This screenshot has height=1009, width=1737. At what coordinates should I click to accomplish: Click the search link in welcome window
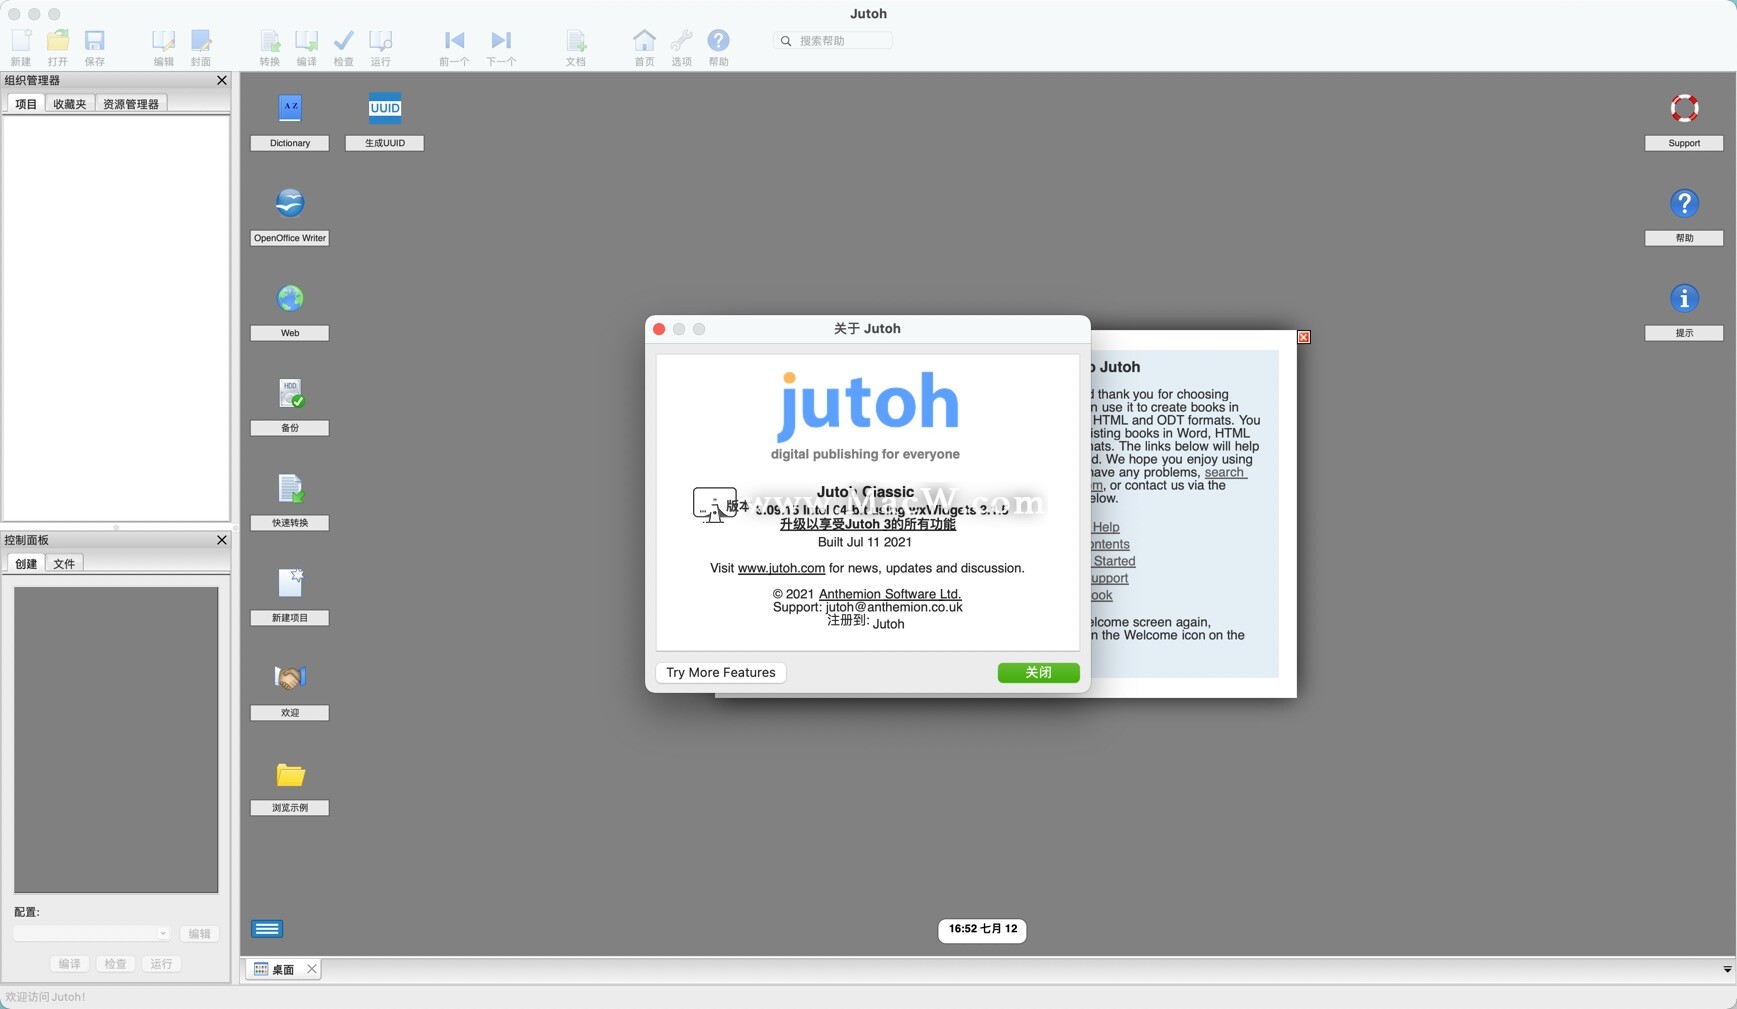point(1225,473)
